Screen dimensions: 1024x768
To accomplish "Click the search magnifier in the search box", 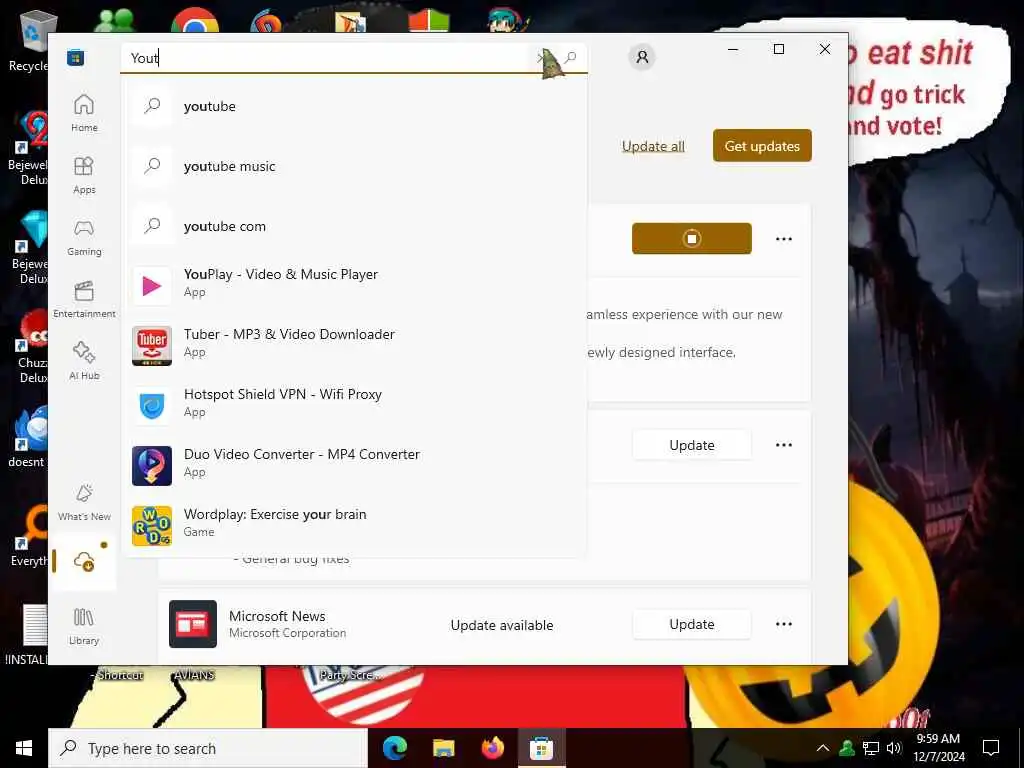I will 571,57.
